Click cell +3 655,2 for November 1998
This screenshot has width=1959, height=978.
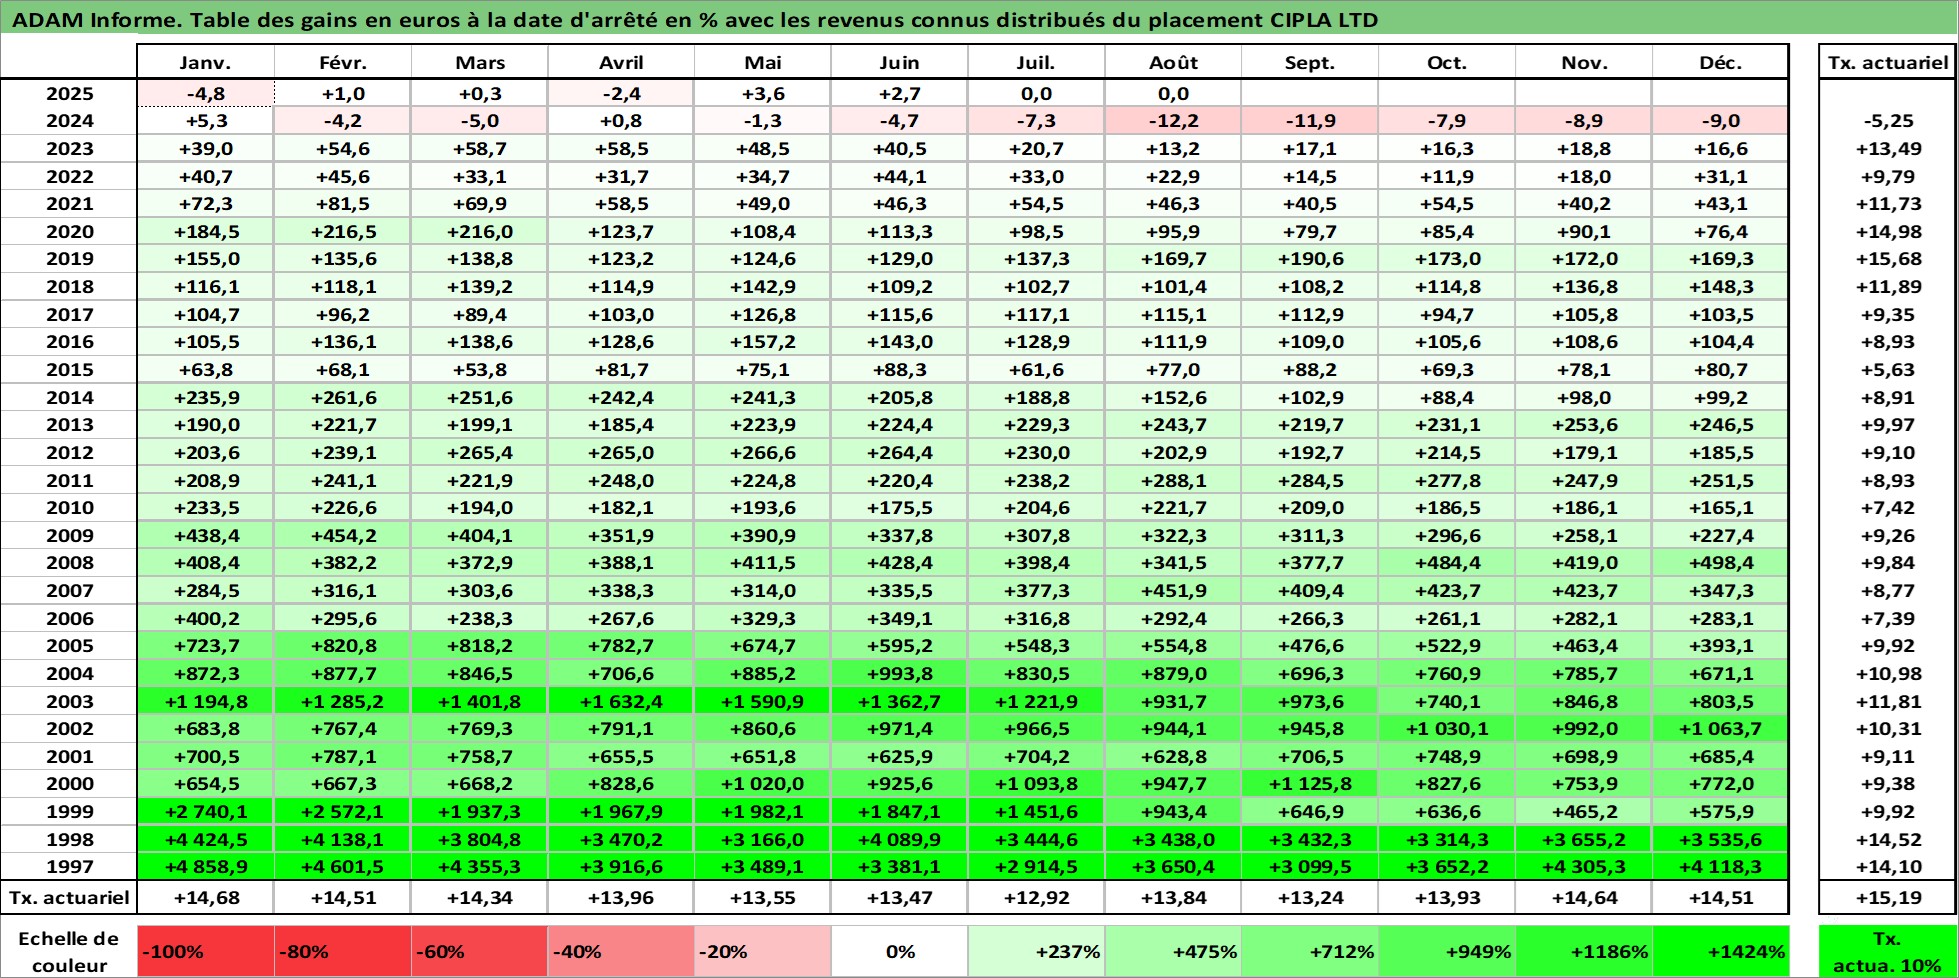click(x=1584, y=840)
